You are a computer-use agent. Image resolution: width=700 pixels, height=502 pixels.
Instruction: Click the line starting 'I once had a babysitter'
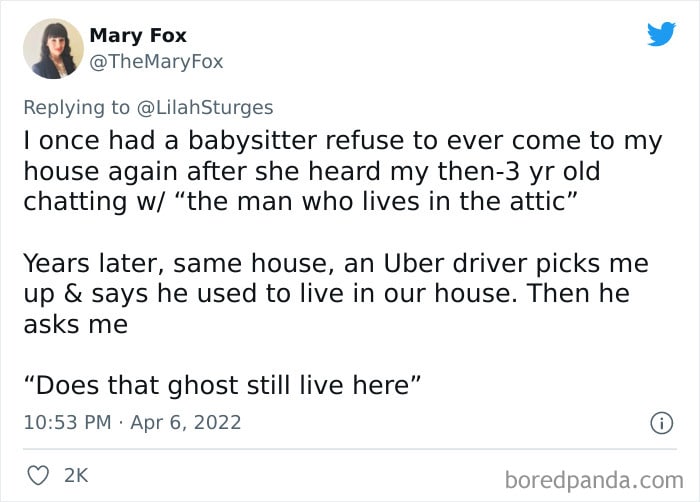pos(343,142)
